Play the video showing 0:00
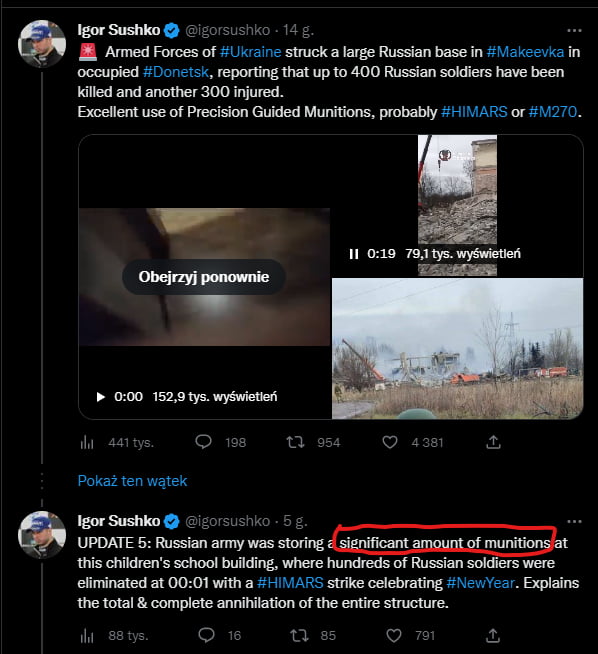Image resolution: width=598 pixels, height=654 pixels. (100, 397)
